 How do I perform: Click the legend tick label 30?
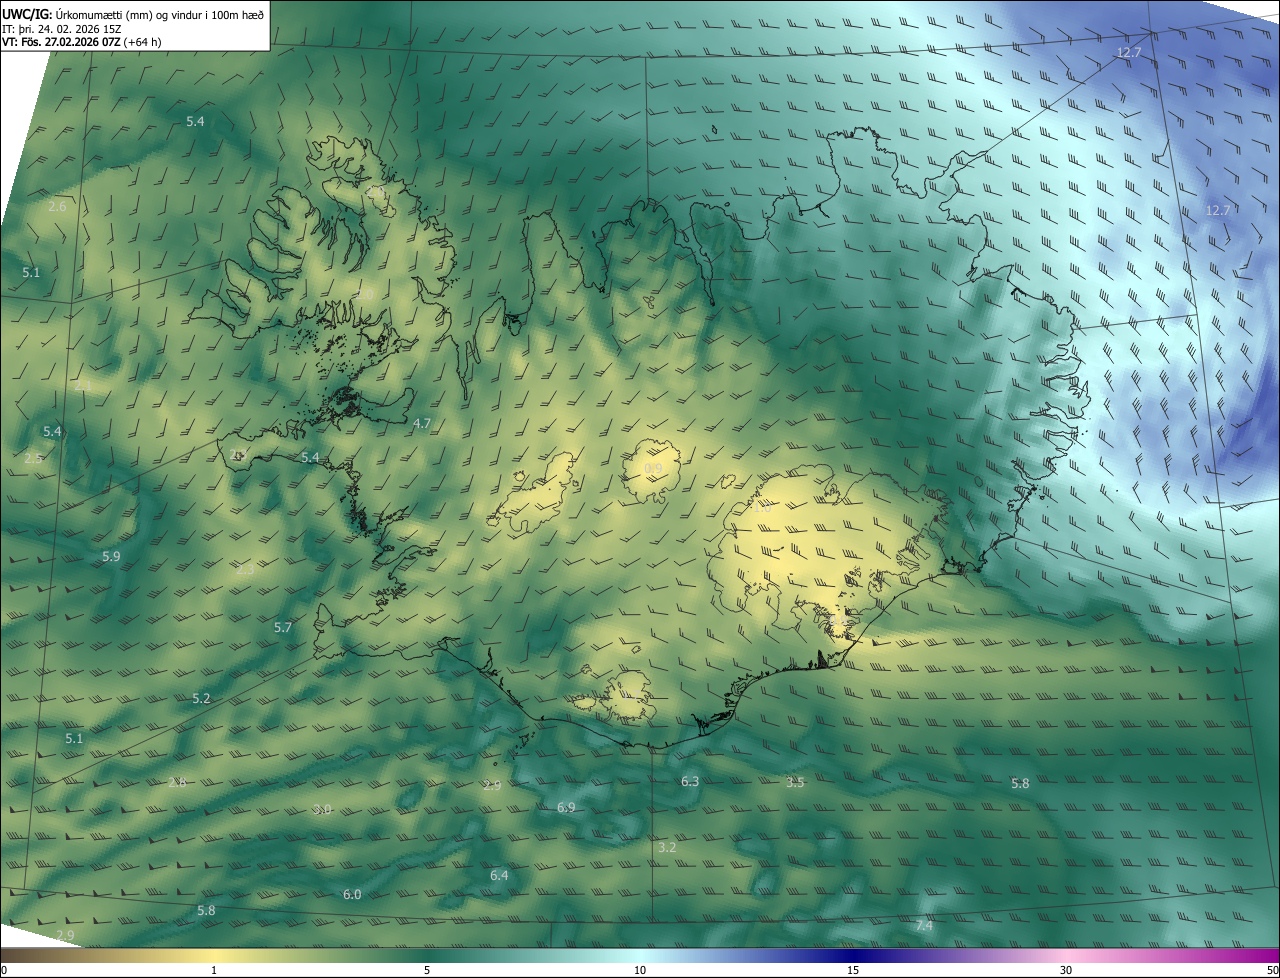click(x=1066, y=970)
